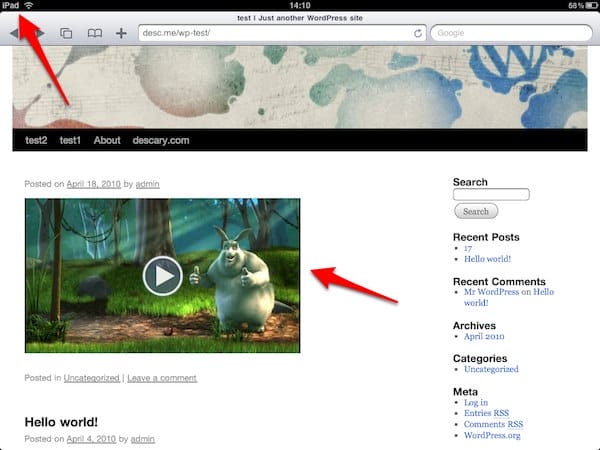This screenshot has height=450, width=600.
Task: Click the Leave a comment link
Action: [162, 378]
